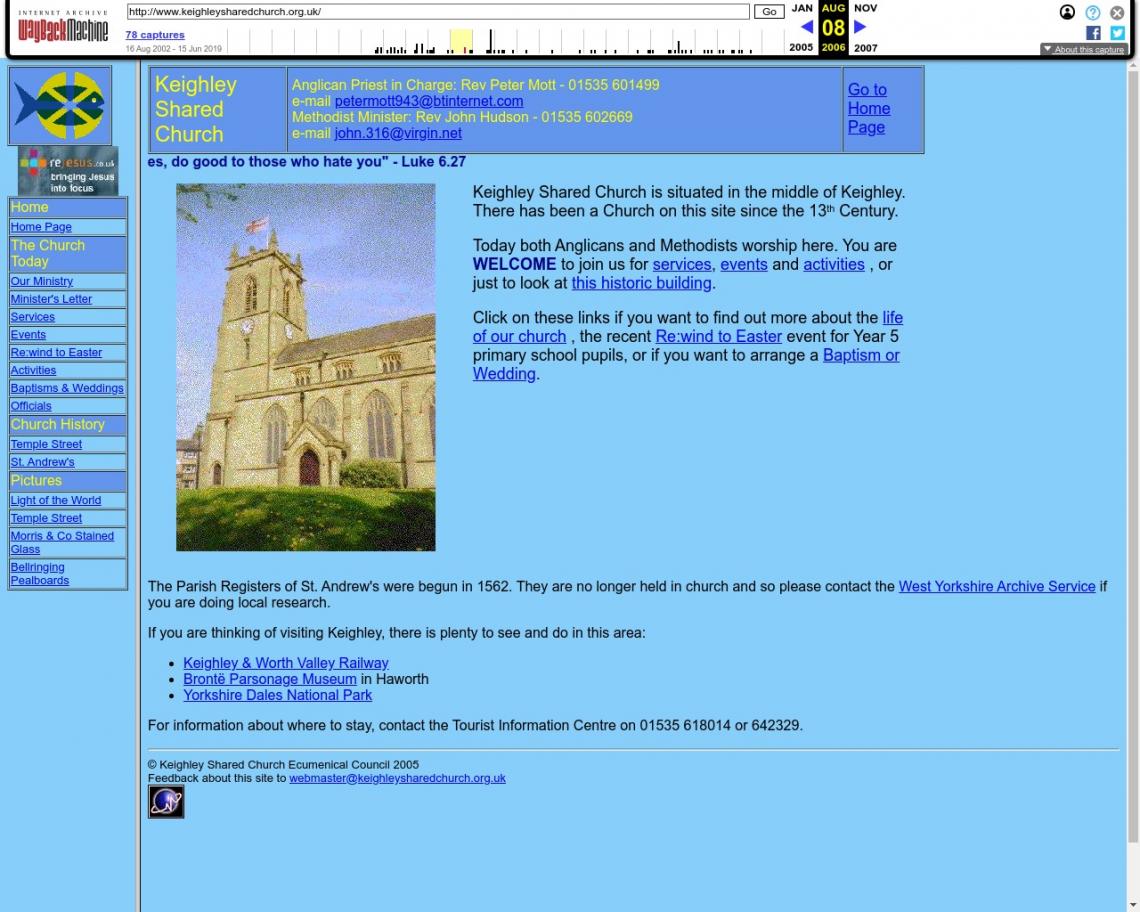The width and height of the screenshot is (1140, 912).
Task: Go to previous capture with the left arrow
Action: (806, 27)
